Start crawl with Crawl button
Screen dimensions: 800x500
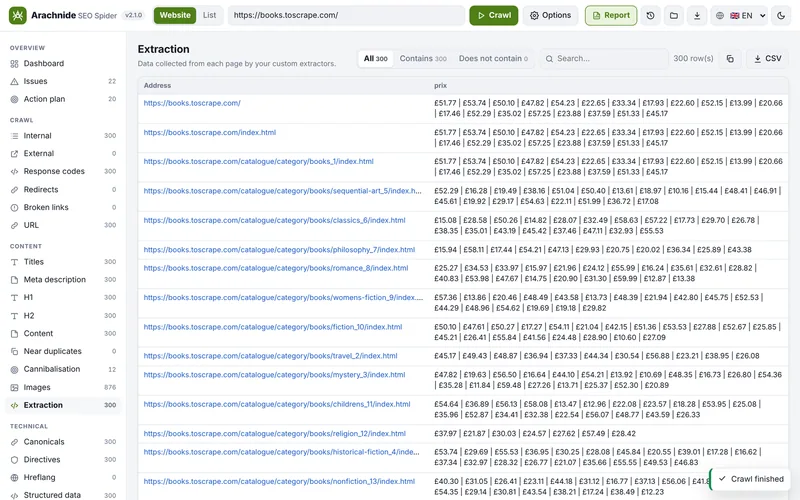point(494,15)
